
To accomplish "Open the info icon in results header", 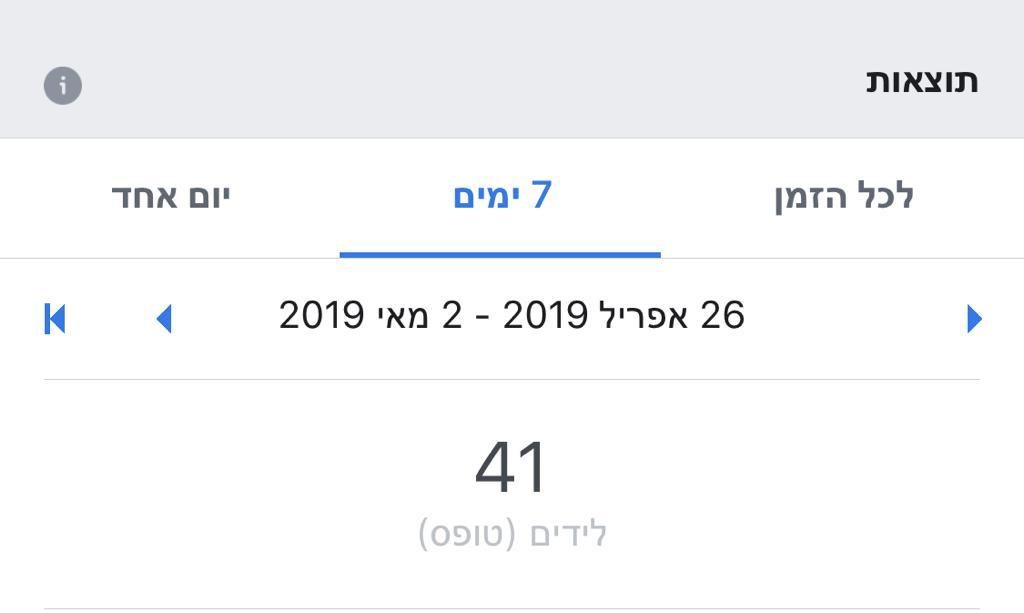I will click(63, 86).
